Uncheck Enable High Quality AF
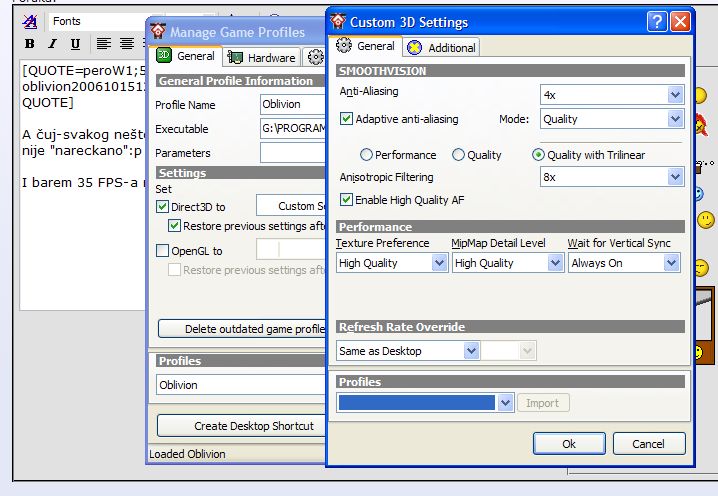Viewport: 718px width, 496px height. click(347, 200)
